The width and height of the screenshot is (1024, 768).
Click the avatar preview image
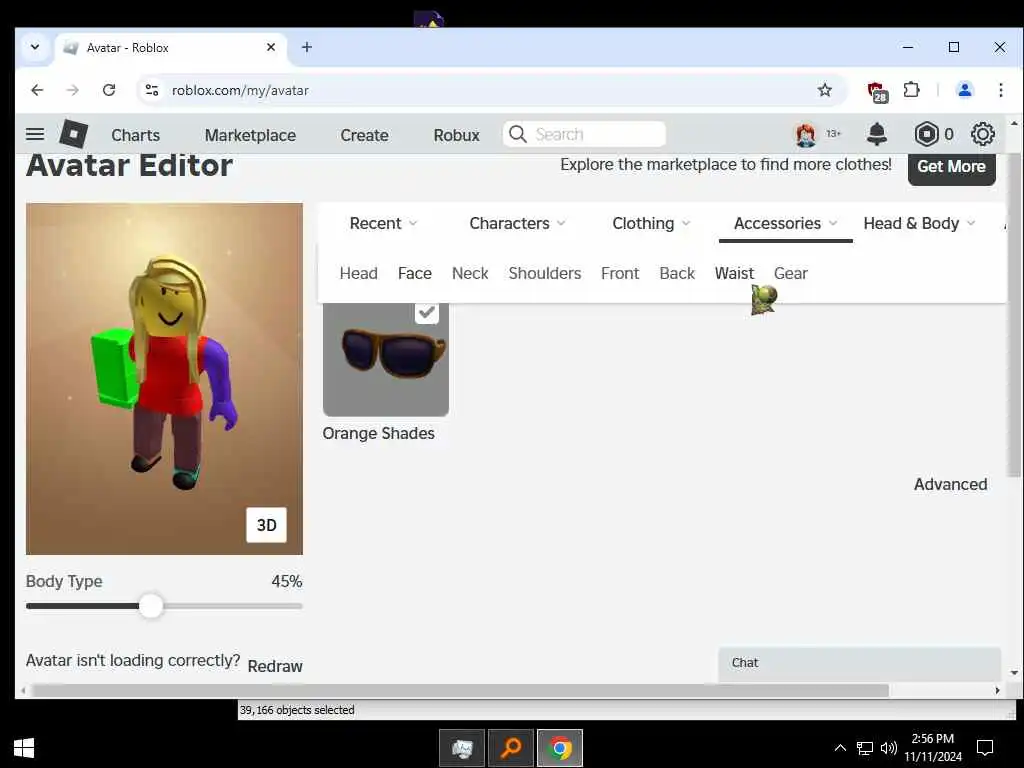[164, 379]
